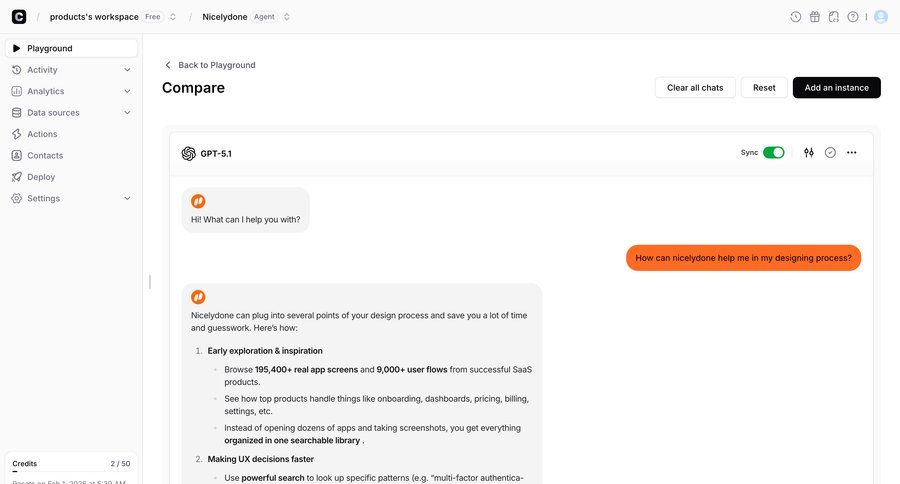Open the help question mark icon
This screenshot has width=900, height=484.
(853, 17)
